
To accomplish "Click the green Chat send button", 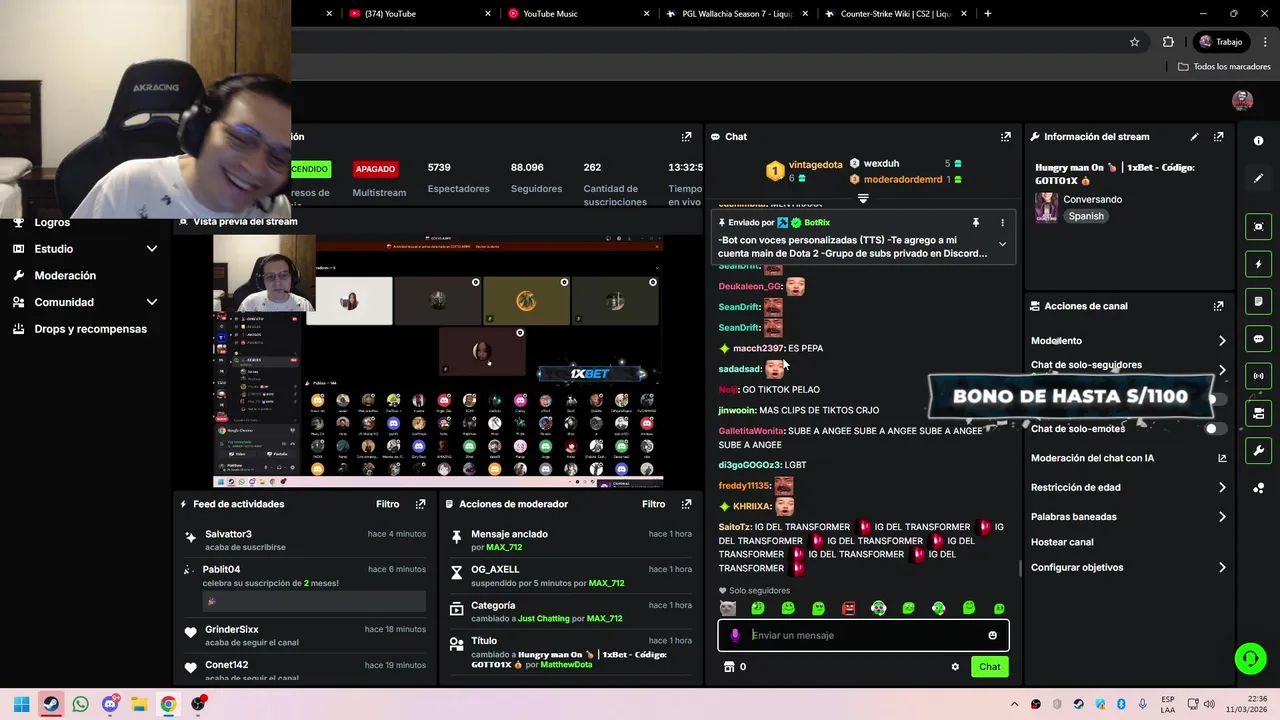I will (x=989, y=667).
